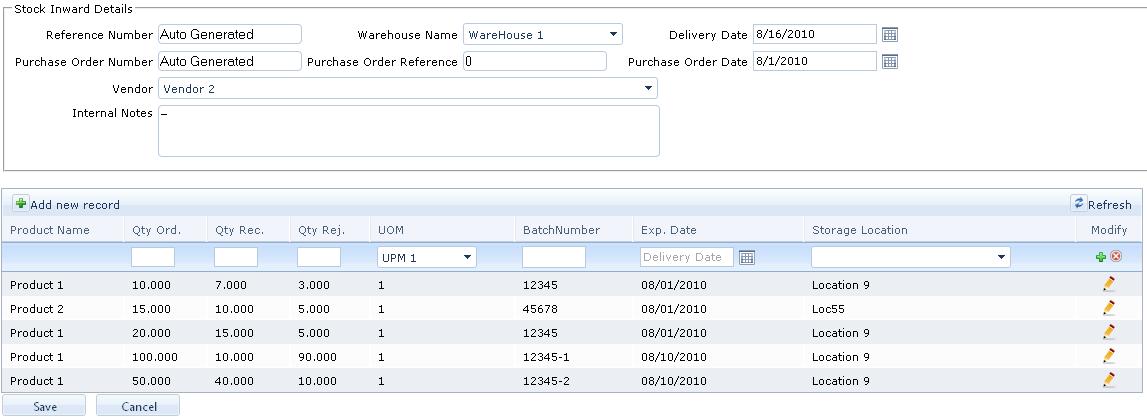Edit the row with batch 12345-2
Viewport: 1147px width, 420px height.
[x=1108, y=381]
